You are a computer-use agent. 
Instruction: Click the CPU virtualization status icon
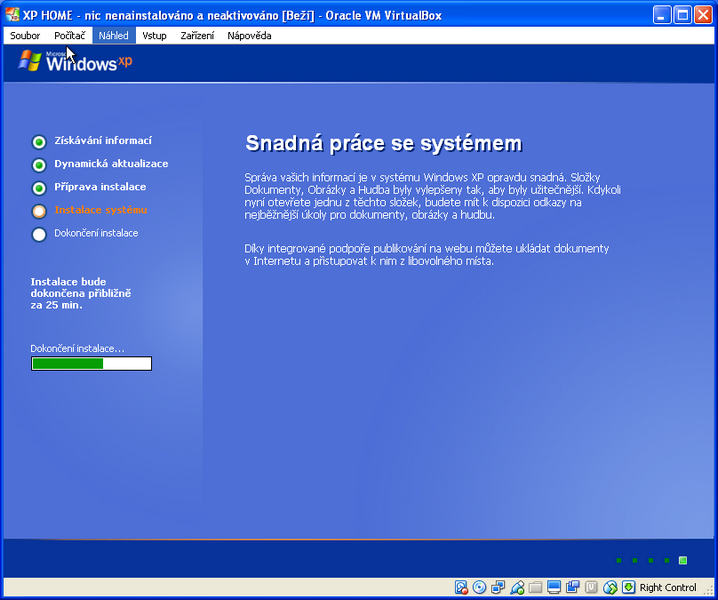[592, 587]
